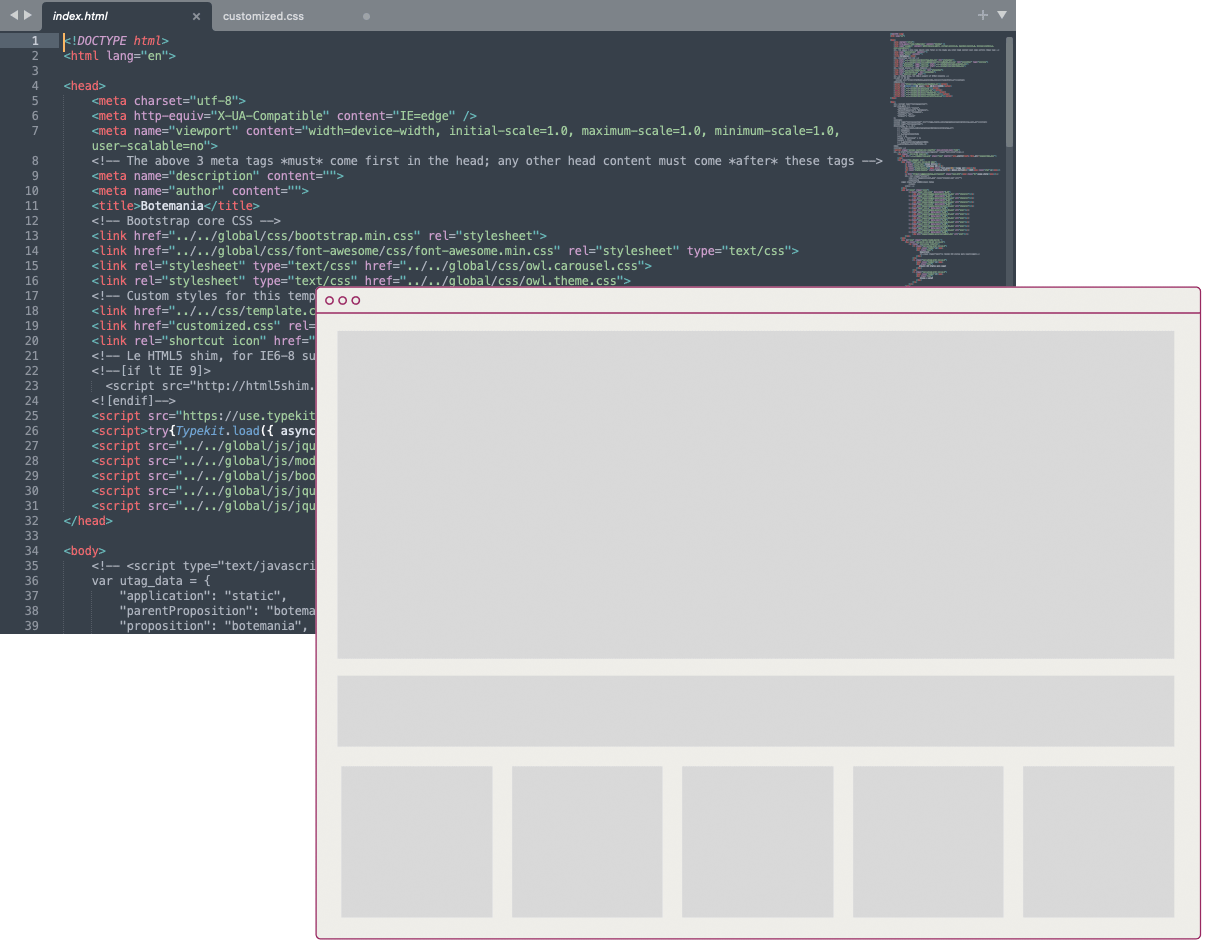Viewport: 1206px width, 943px height.
Task: Click the minimap code overview
Action: (x=945, y=160)
